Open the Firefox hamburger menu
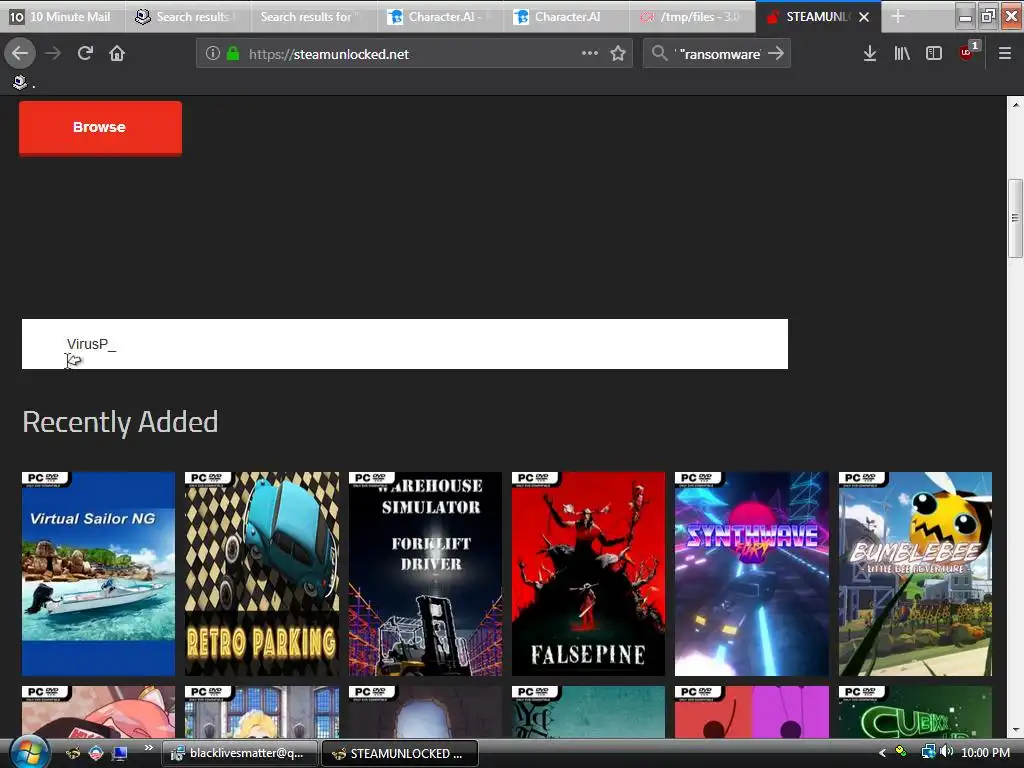 click(1004, 54)
